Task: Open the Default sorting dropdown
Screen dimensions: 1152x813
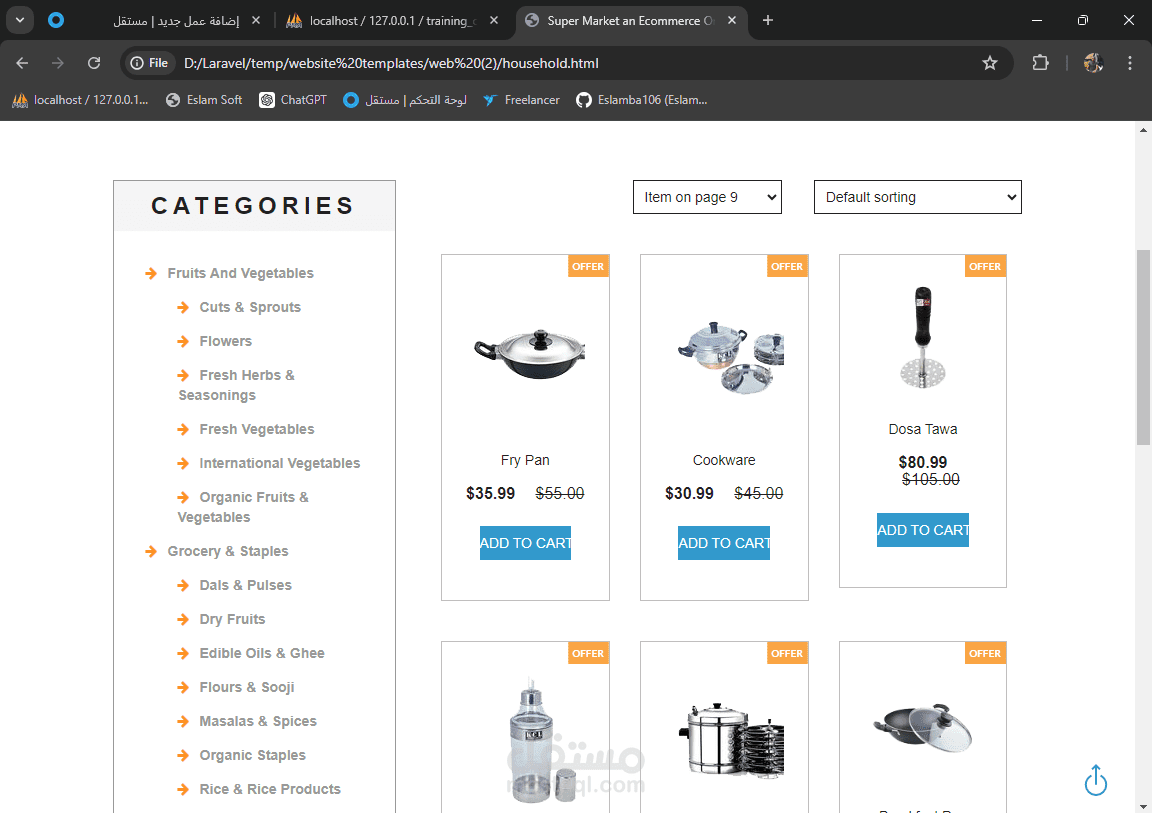Action: click(918, 197)
